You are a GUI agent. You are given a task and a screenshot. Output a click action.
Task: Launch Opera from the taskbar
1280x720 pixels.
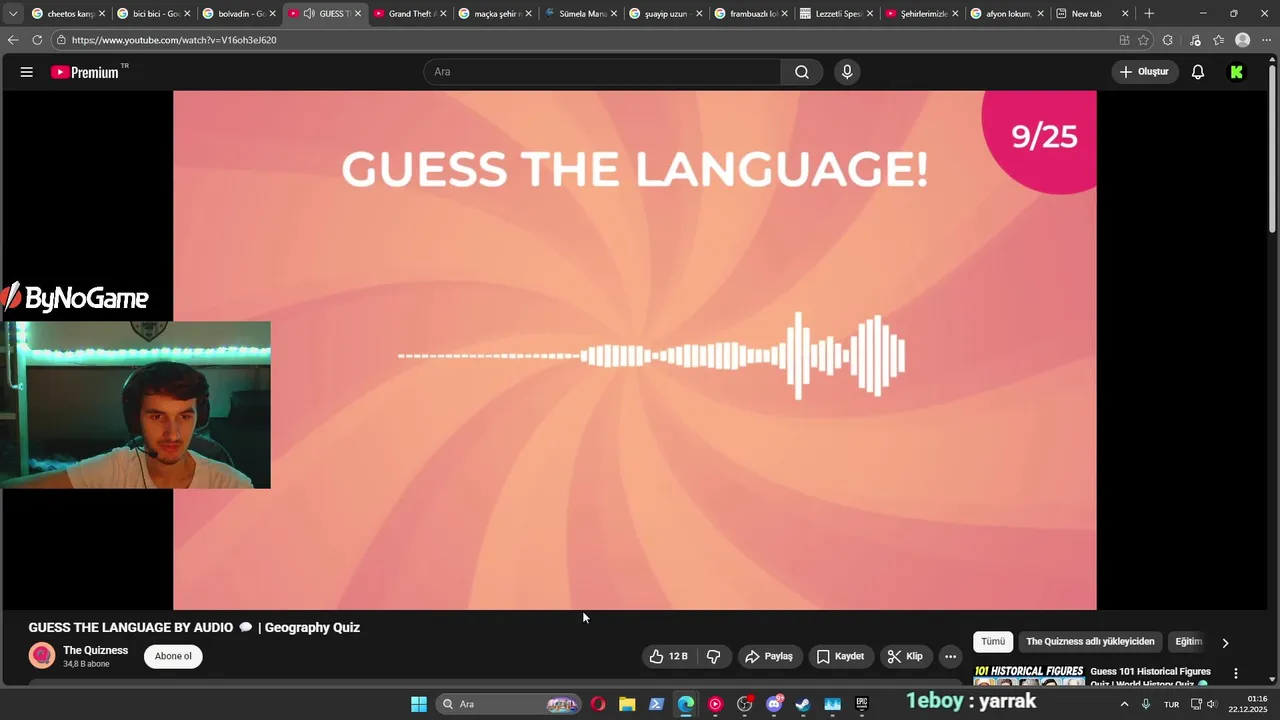[x=598, y=704]
